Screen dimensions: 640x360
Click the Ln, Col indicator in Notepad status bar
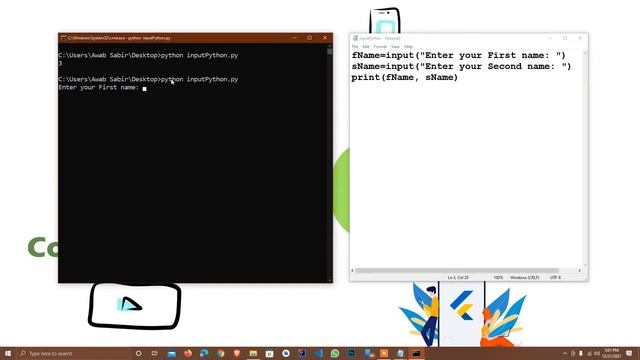(x=458, y=278)
